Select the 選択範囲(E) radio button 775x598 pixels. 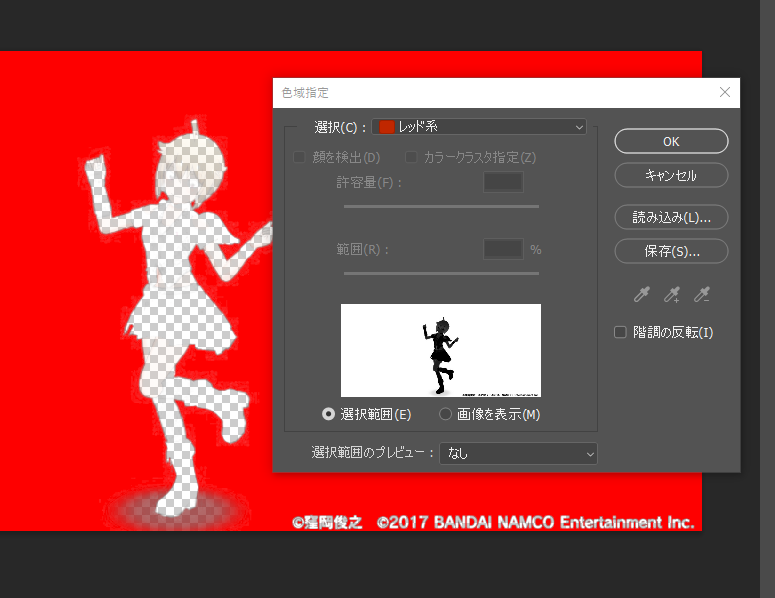click(328, 414)
